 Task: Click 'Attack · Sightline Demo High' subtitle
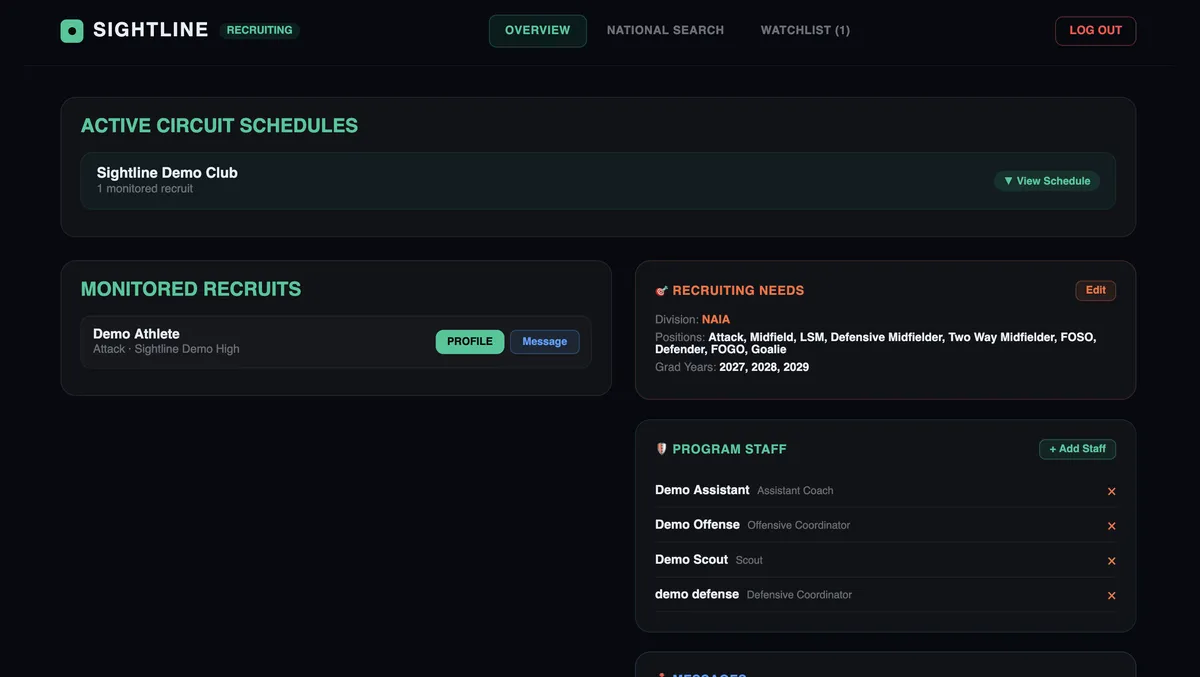click(x=166, y=349)
